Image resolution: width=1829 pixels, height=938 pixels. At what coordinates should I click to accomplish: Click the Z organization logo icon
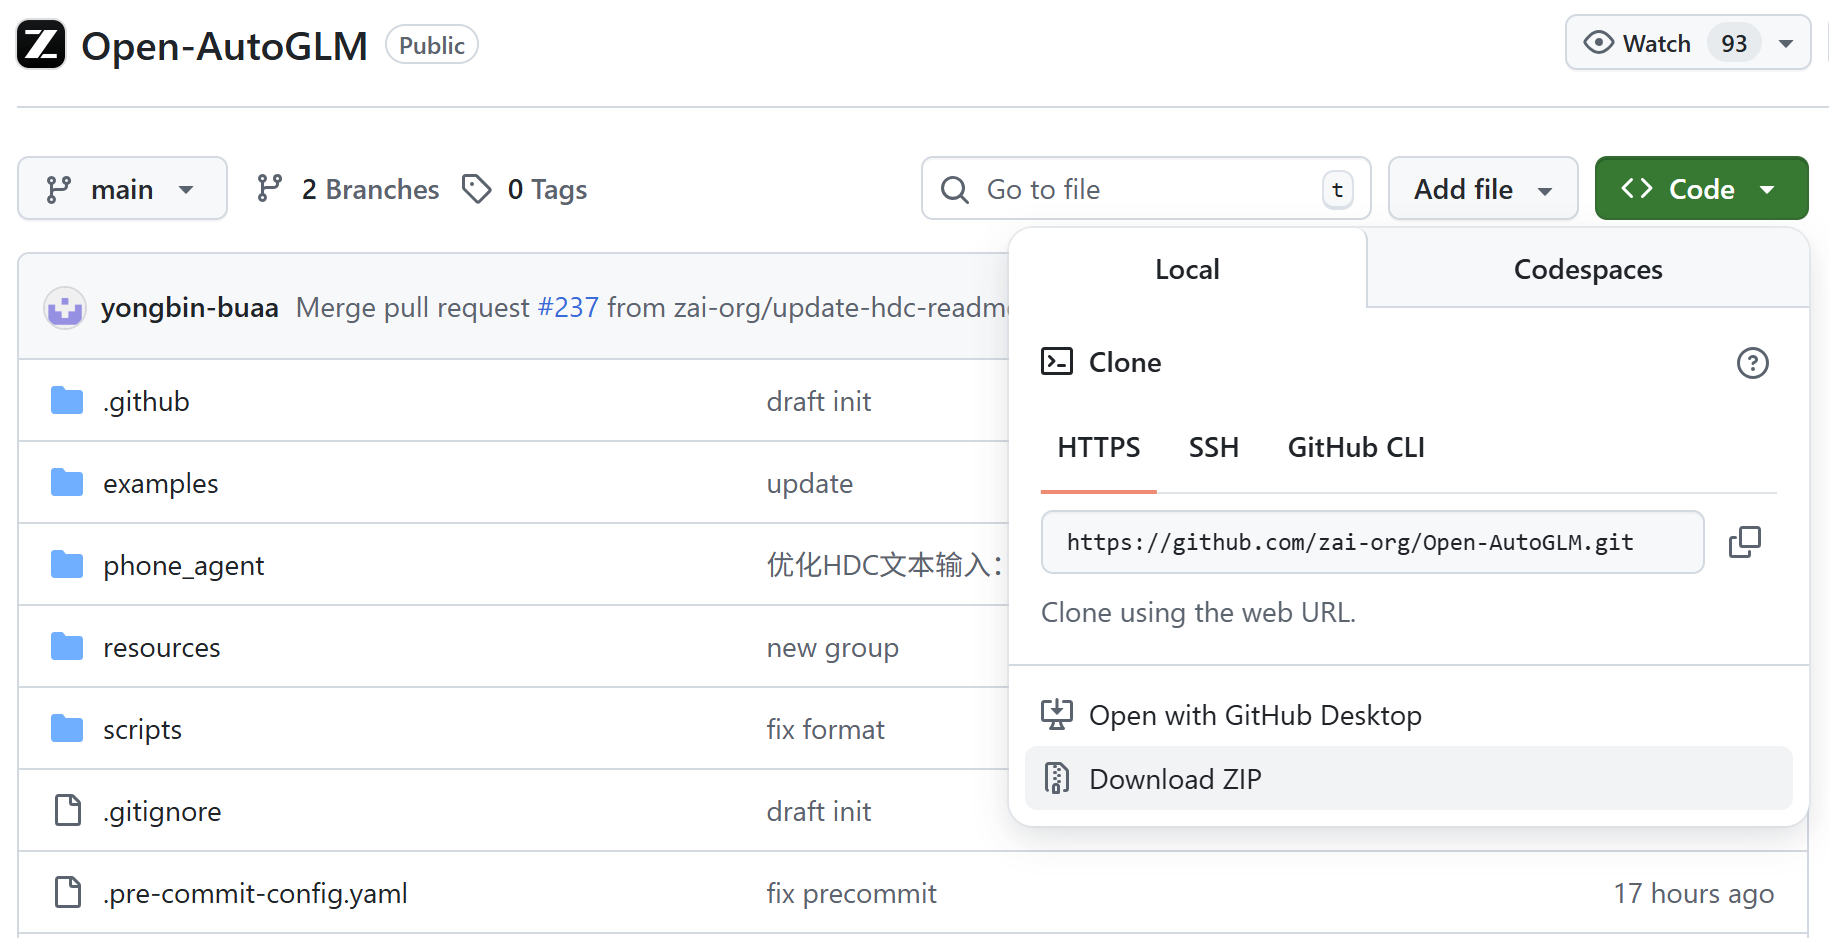click(41, 44)
